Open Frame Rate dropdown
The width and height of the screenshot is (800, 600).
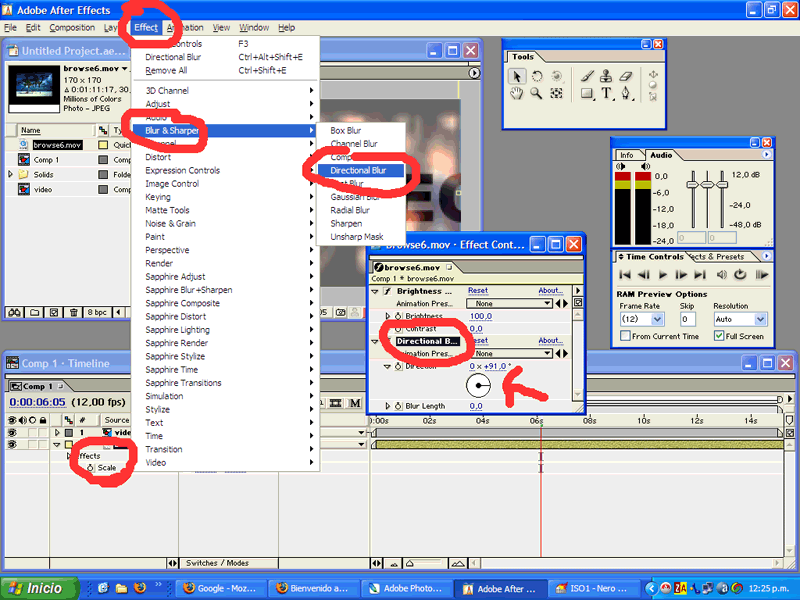(x=657, y=319)
